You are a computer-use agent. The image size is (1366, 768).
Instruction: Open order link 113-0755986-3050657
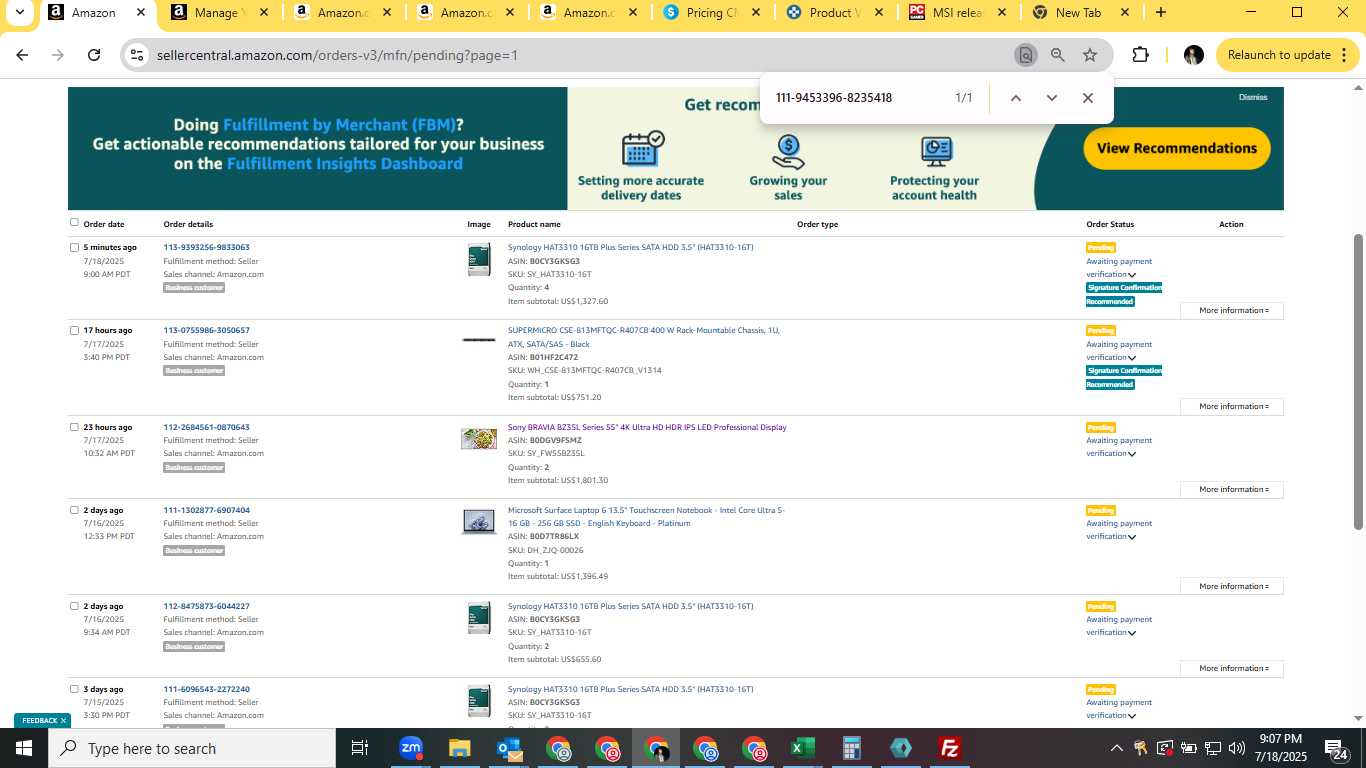point(207,330)
